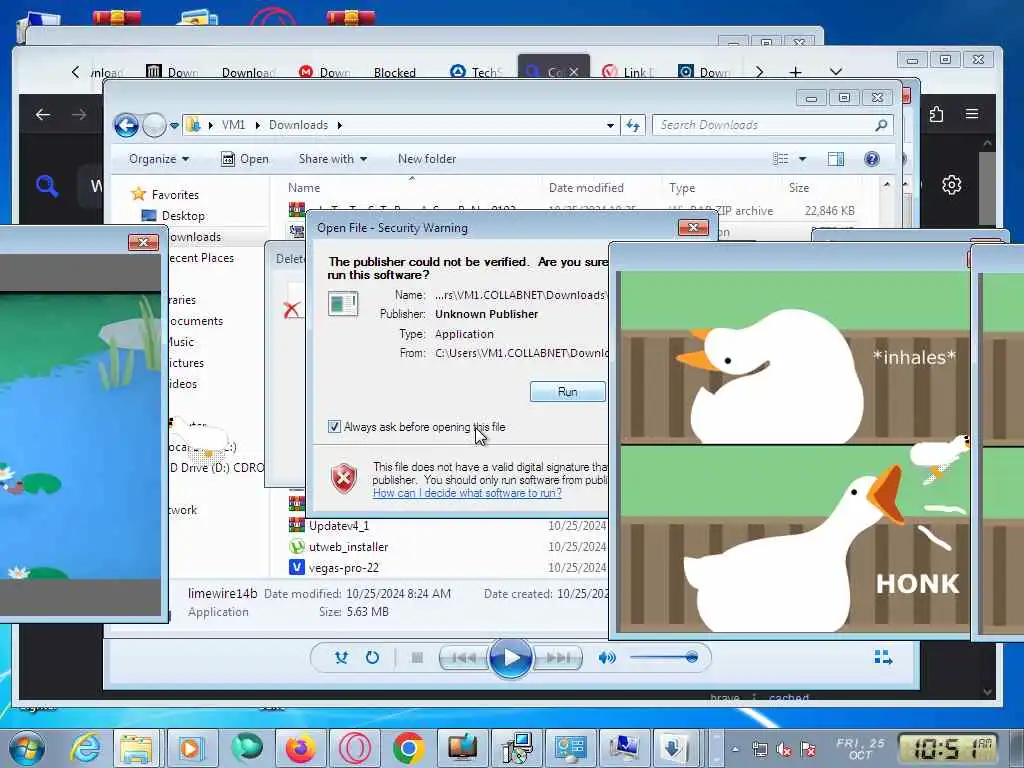Open Opera GX from the taskbar
This screenshot has width=1024, height=768.
(x=355, y=748)
